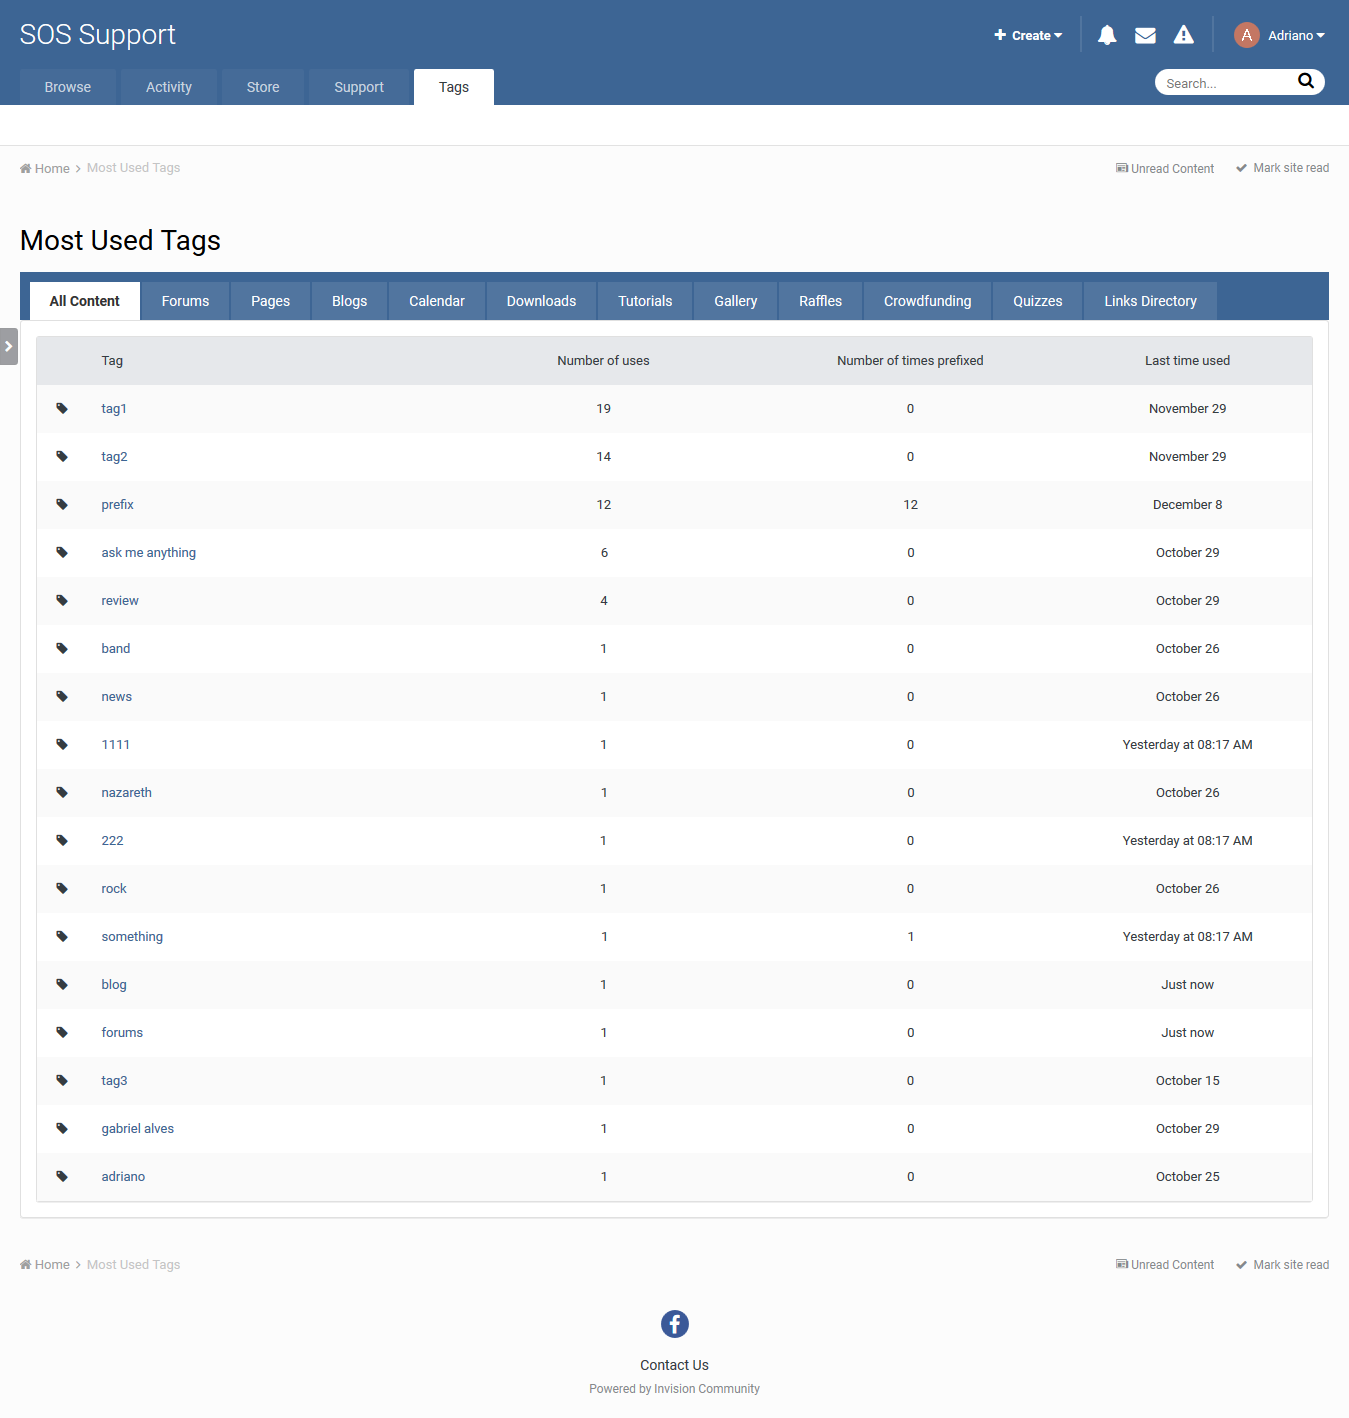Open Unread Content link at top
The width and height of the screenshot is (1349, 1418).
(x=1165, y=168)
